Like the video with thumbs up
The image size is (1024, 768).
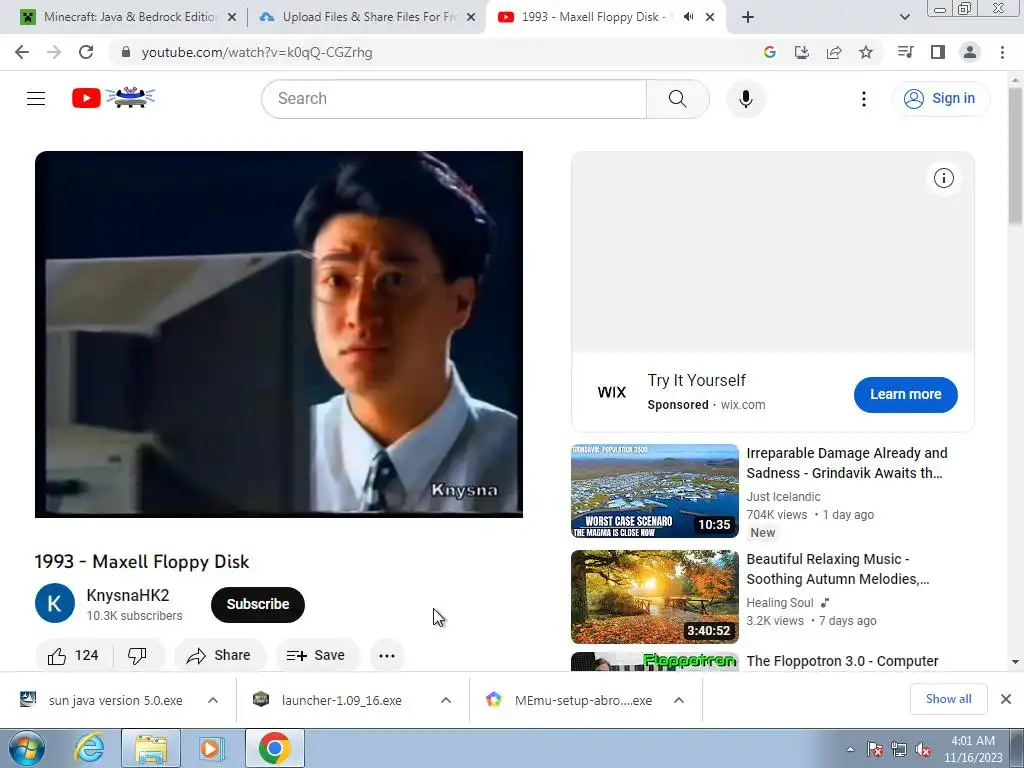point(73,656)
